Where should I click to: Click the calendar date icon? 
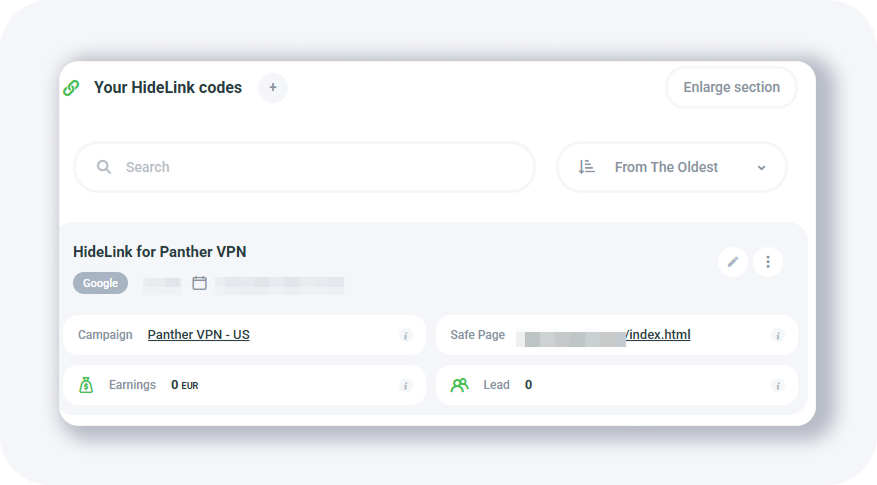pos(200,283)
